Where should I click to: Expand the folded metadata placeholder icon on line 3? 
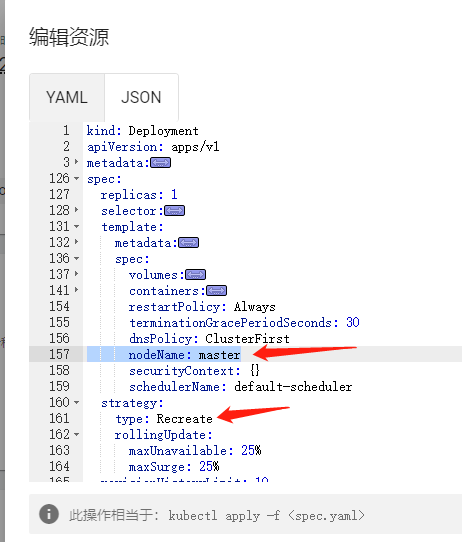160,163
